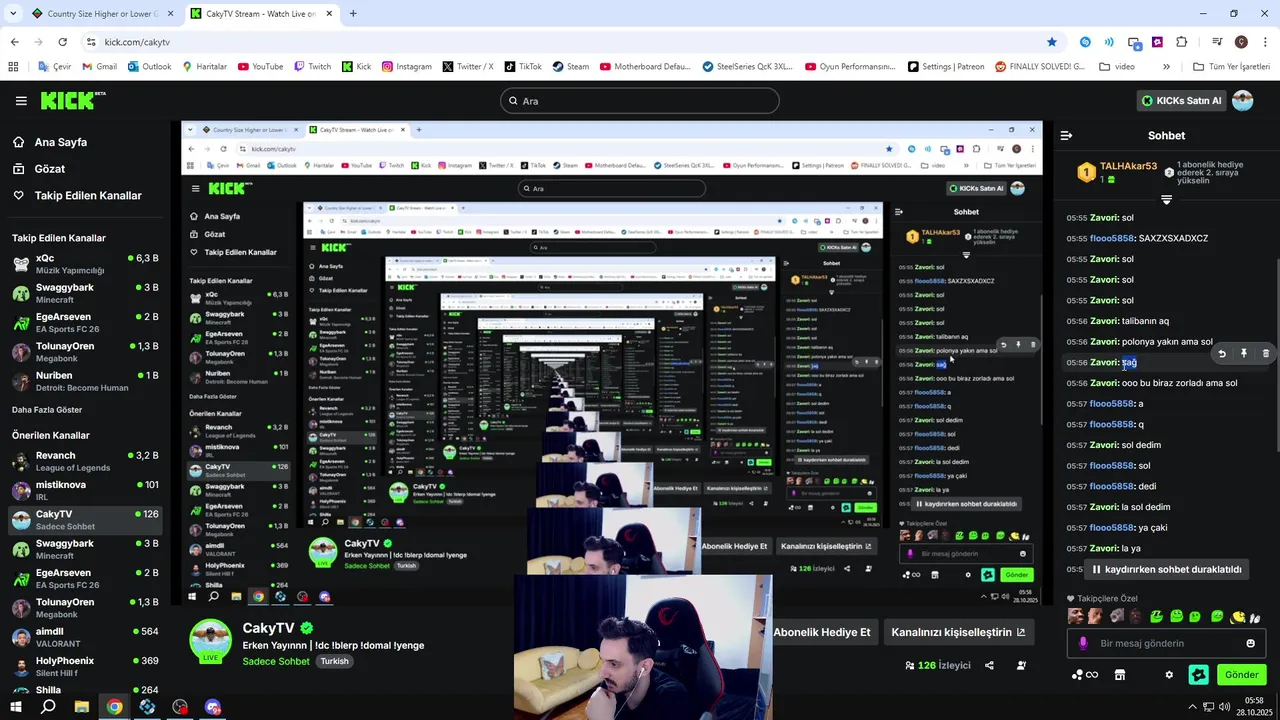Open the emoji picker smiley icon

[1250, 643]
